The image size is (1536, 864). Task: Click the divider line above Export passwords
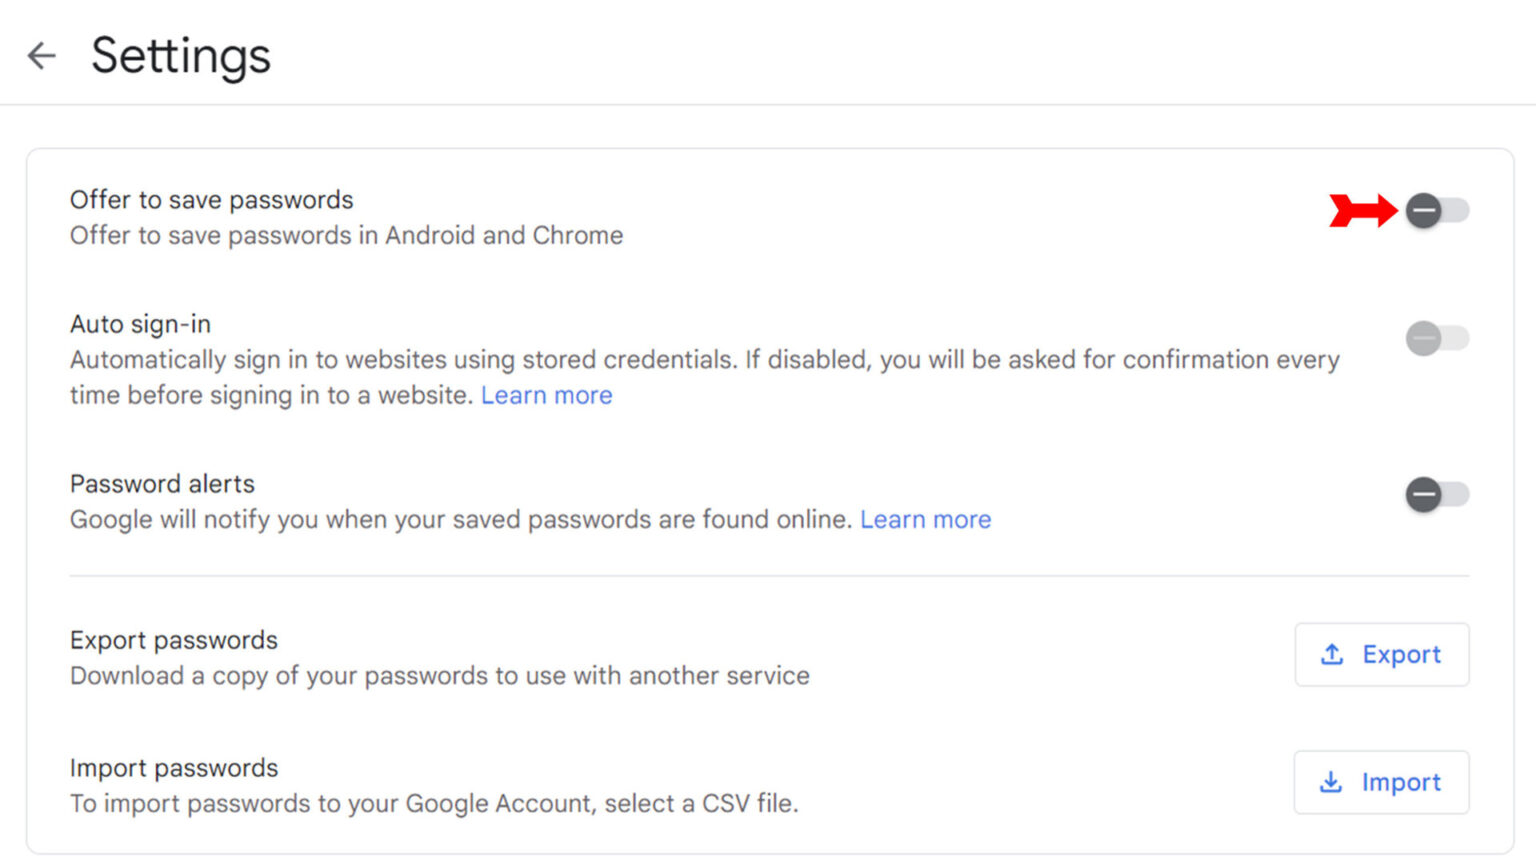(768, 575)
